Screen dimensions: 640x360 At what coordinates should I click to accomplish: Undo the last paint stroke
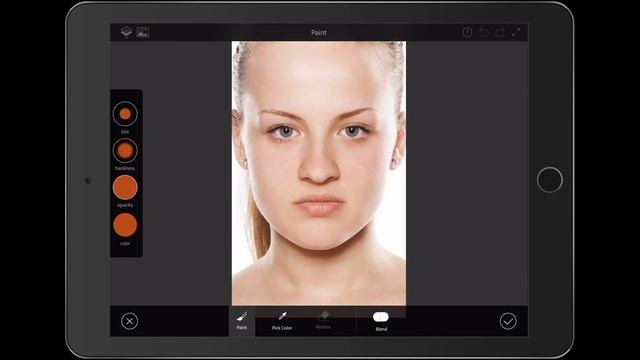pos(484,32)
